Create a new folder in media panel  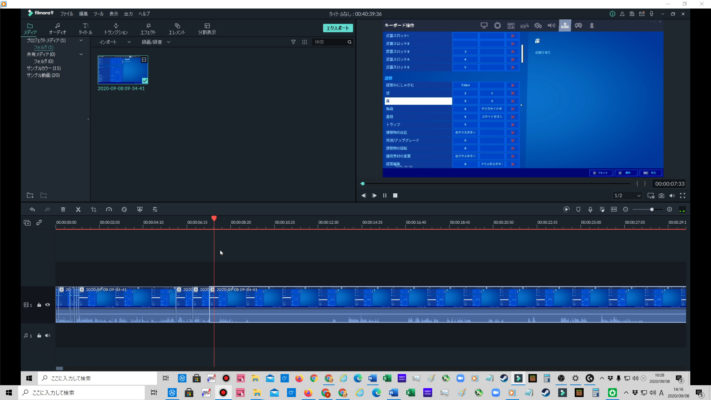tap(30, 195)
